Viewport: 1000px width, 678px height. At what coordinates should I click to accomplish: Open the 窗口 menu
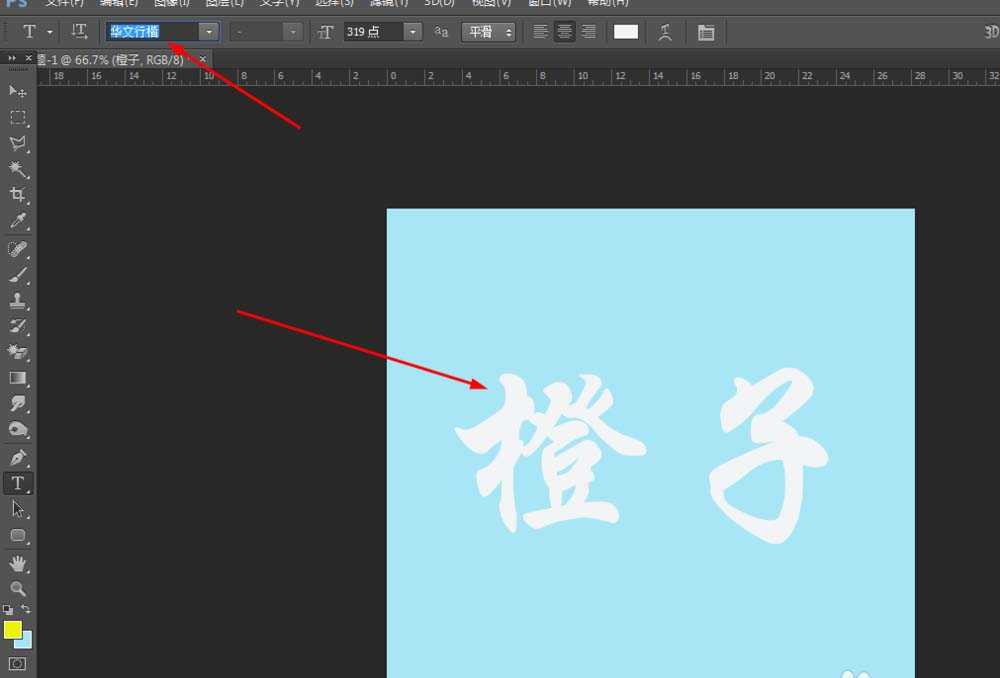[x=549, y=4]
